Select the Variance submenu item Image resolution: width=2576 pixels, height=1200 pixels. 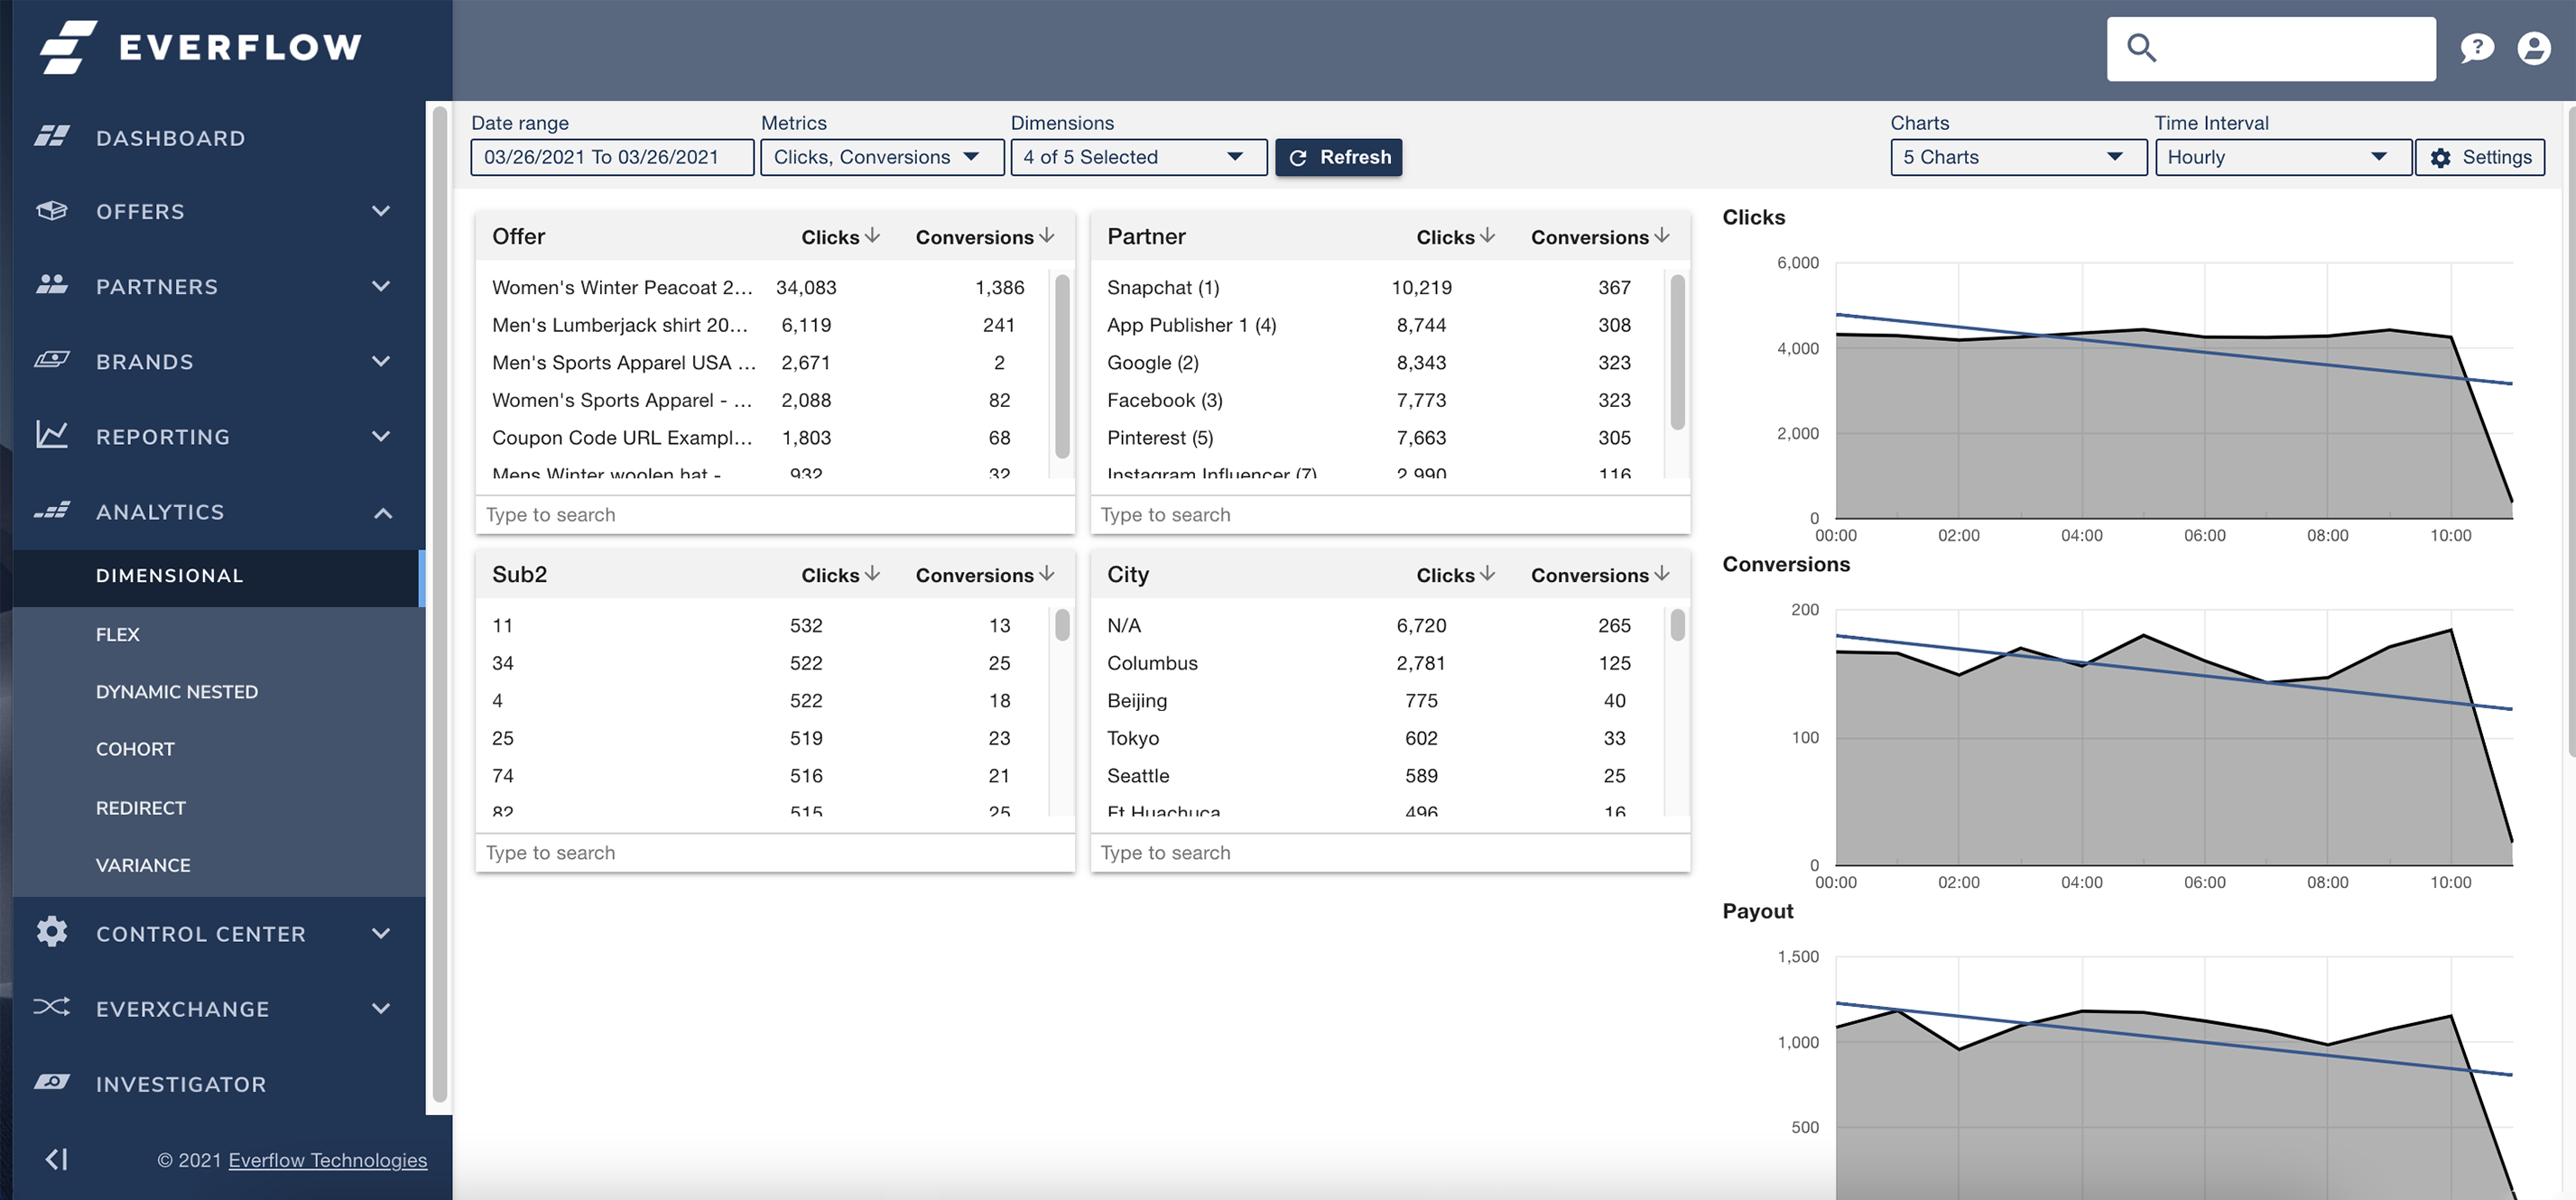[143, 865]
